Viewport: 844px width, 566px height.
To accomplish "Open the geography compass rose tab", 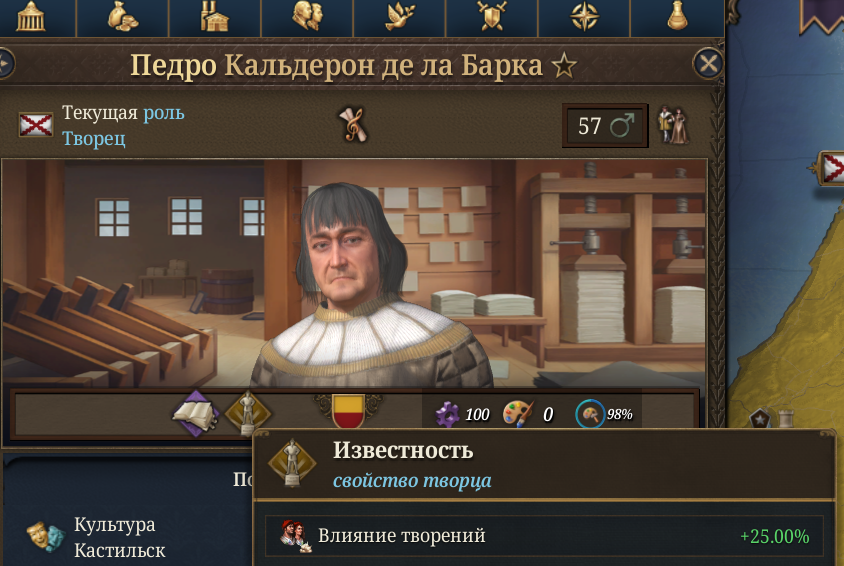I will 585,16.
